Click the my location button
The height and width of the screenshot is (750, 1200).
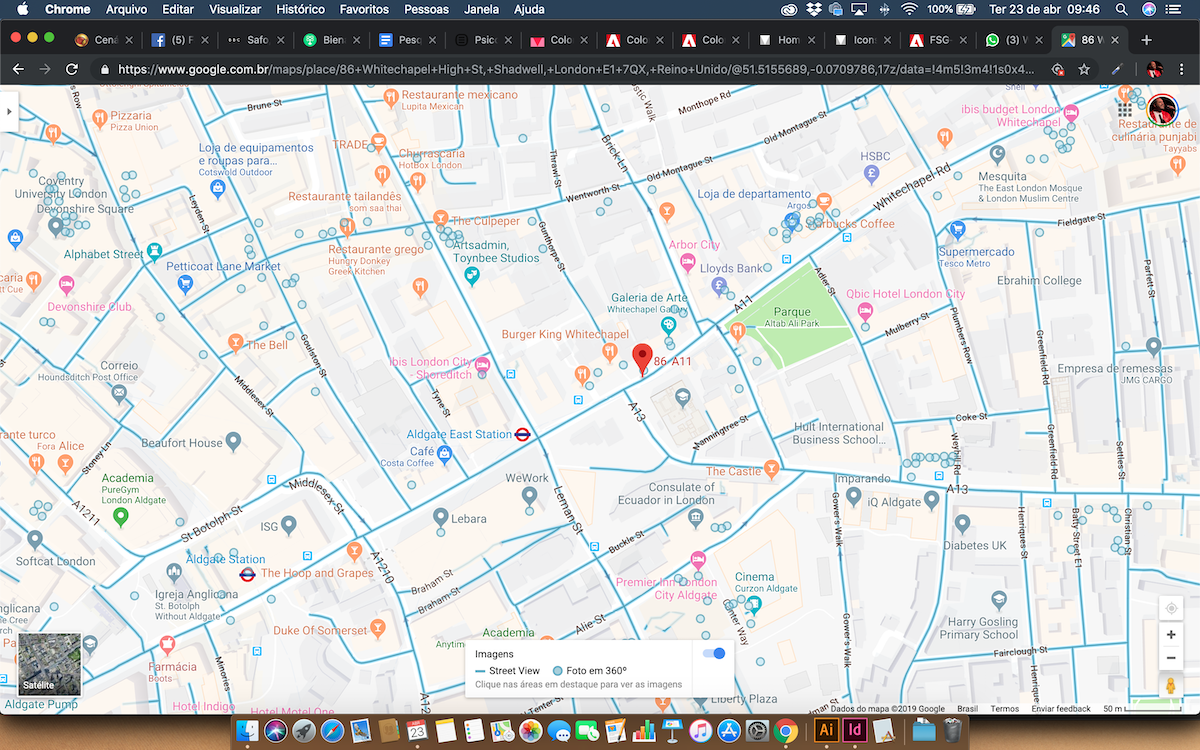1170,608
